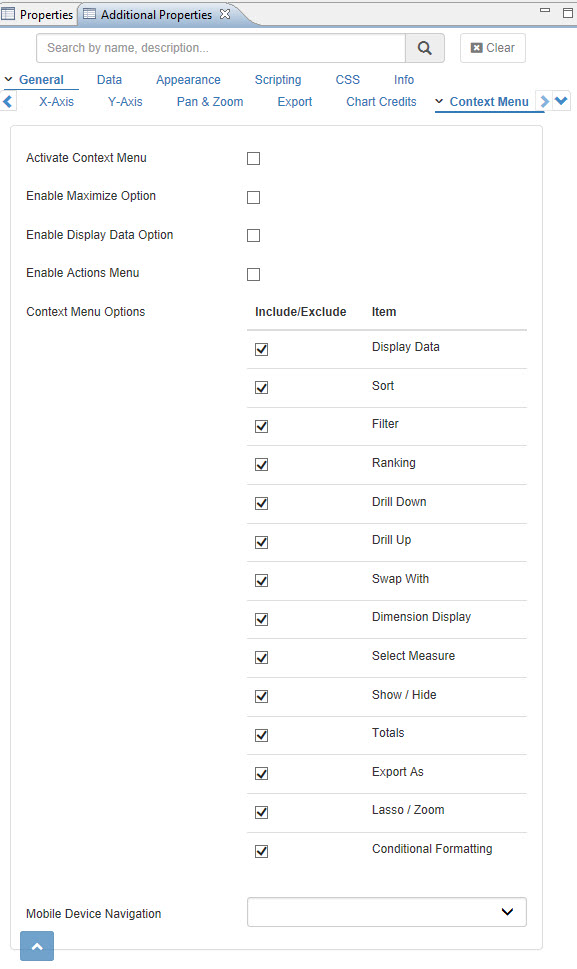Screen dimensions: 577x969
Task: Select the X-Axis tab
Action: tap(56, 101)
